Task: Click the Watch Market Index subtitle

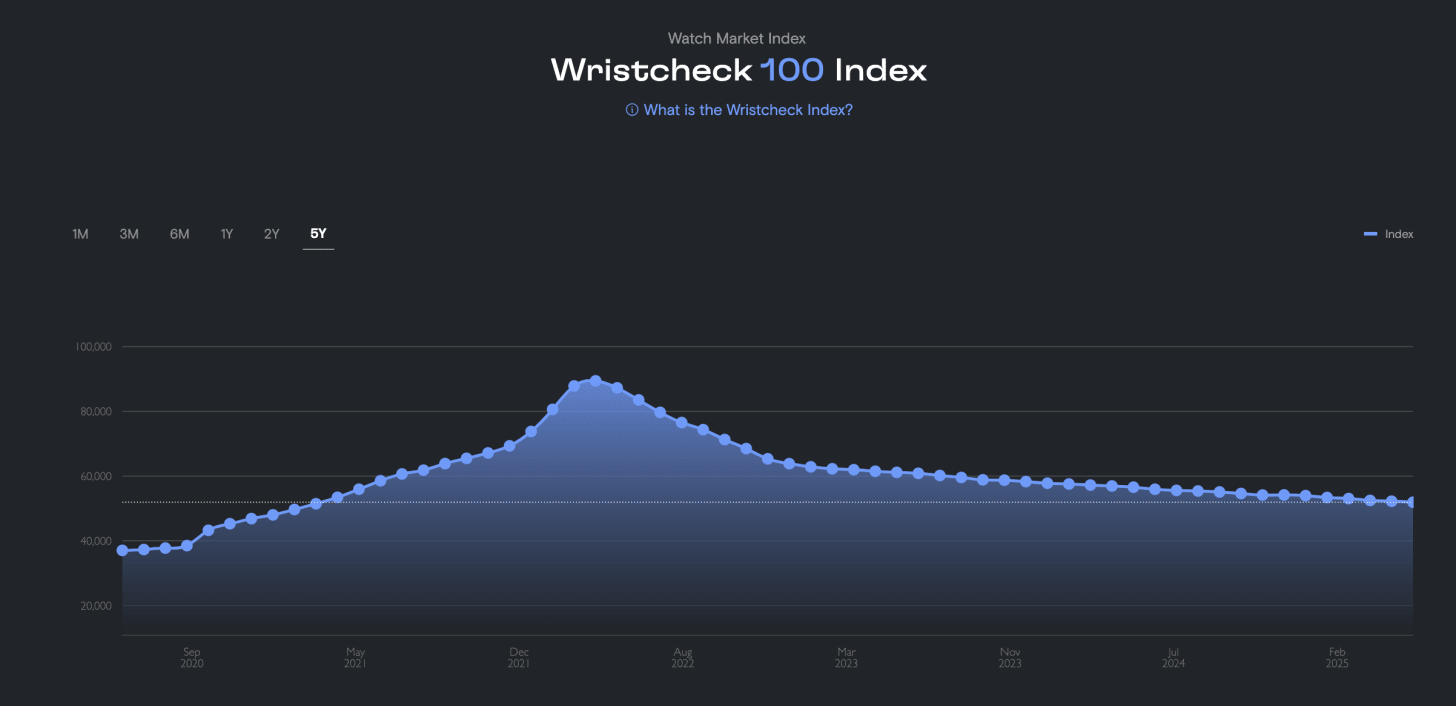Action: point(737,38)
